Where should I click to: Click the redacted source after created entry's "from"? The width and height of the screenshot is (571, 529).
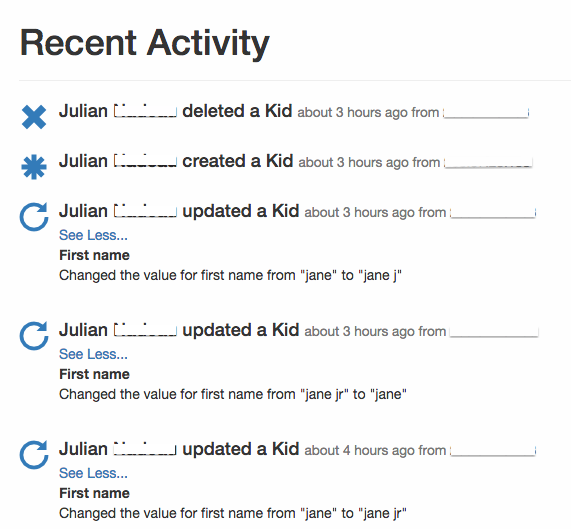pyautogui.click(x=488, y=162)
